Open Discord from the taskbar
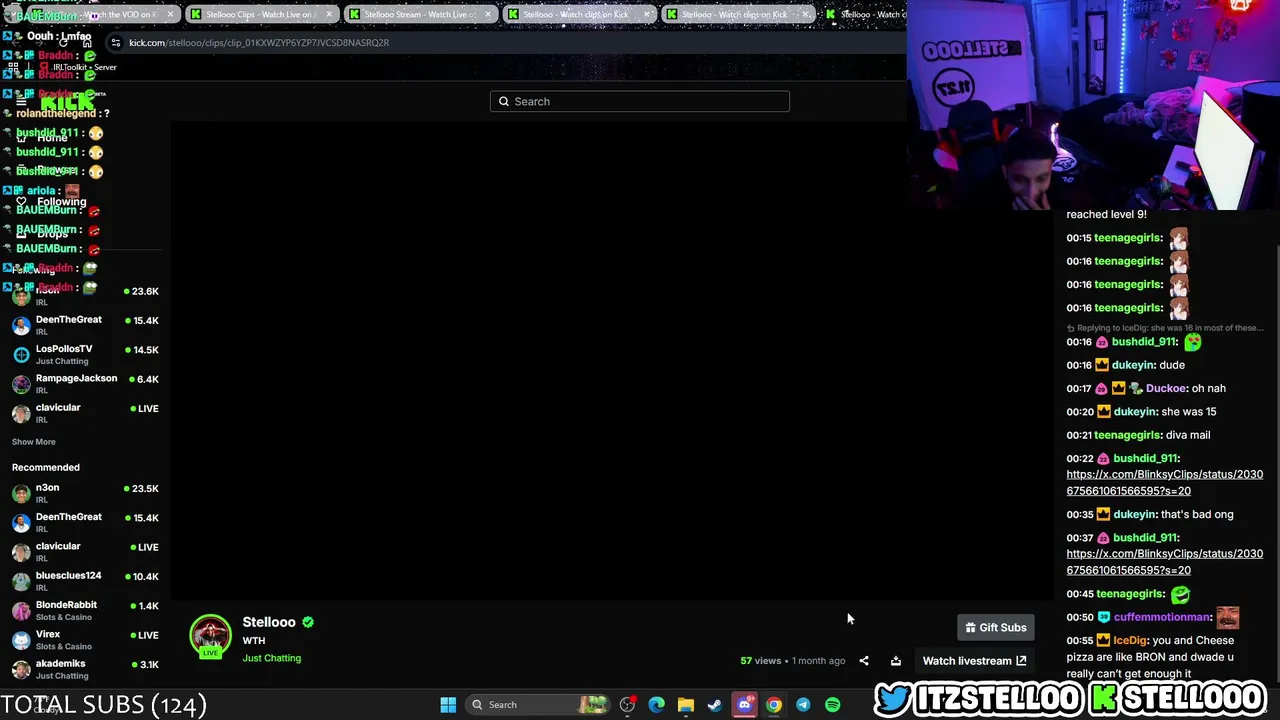1280x720 pixels. pyautogui.click(x=744, y=705)
